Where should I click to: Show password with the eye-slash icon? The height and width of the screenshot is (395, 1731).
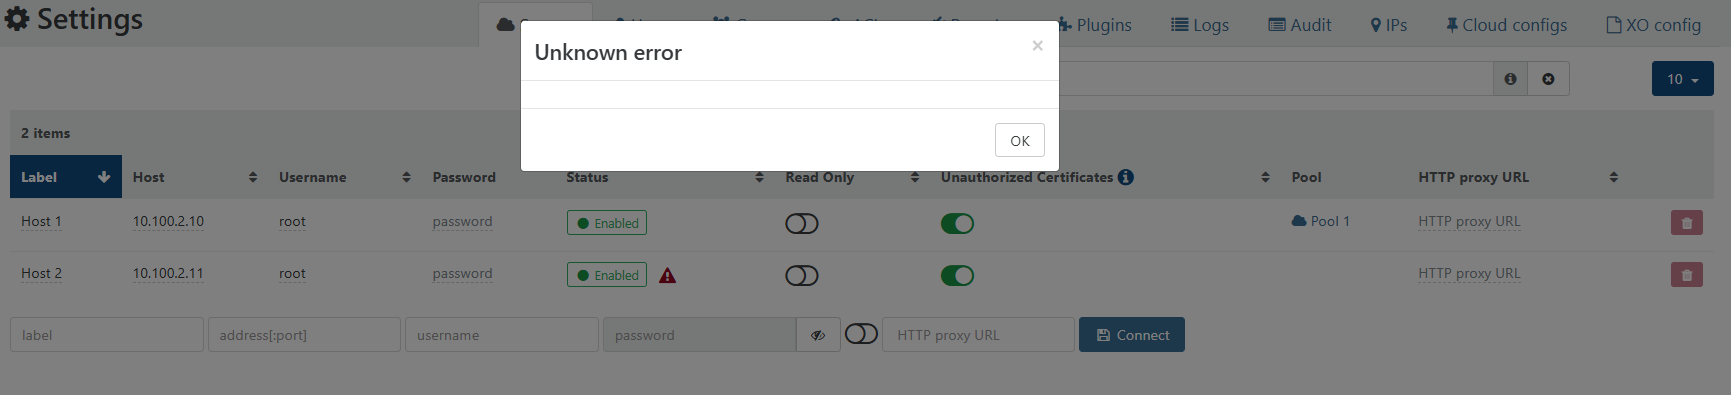[x=818, y=335]
